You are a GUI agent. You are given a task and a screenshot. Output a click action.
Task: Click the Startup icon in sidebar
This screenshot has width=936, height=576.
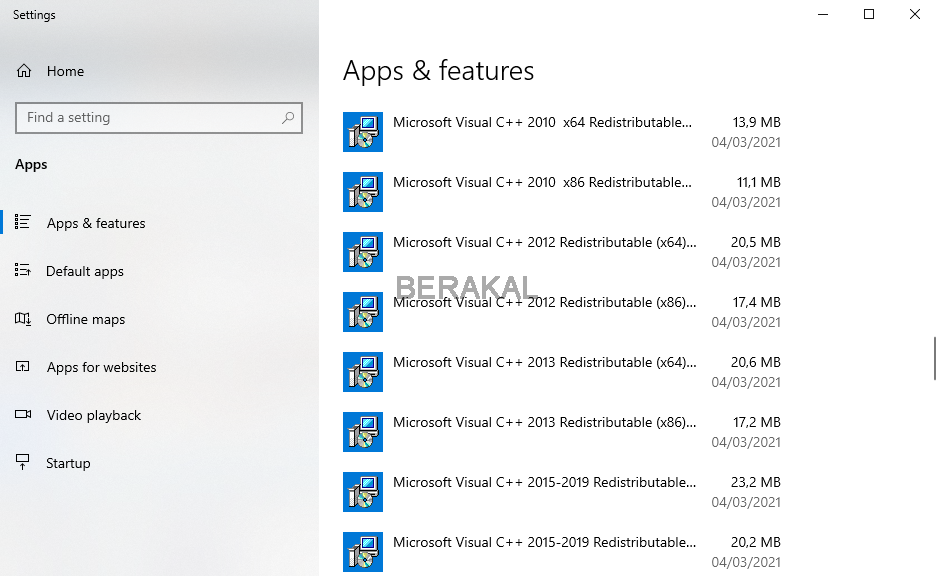(23, 462)
